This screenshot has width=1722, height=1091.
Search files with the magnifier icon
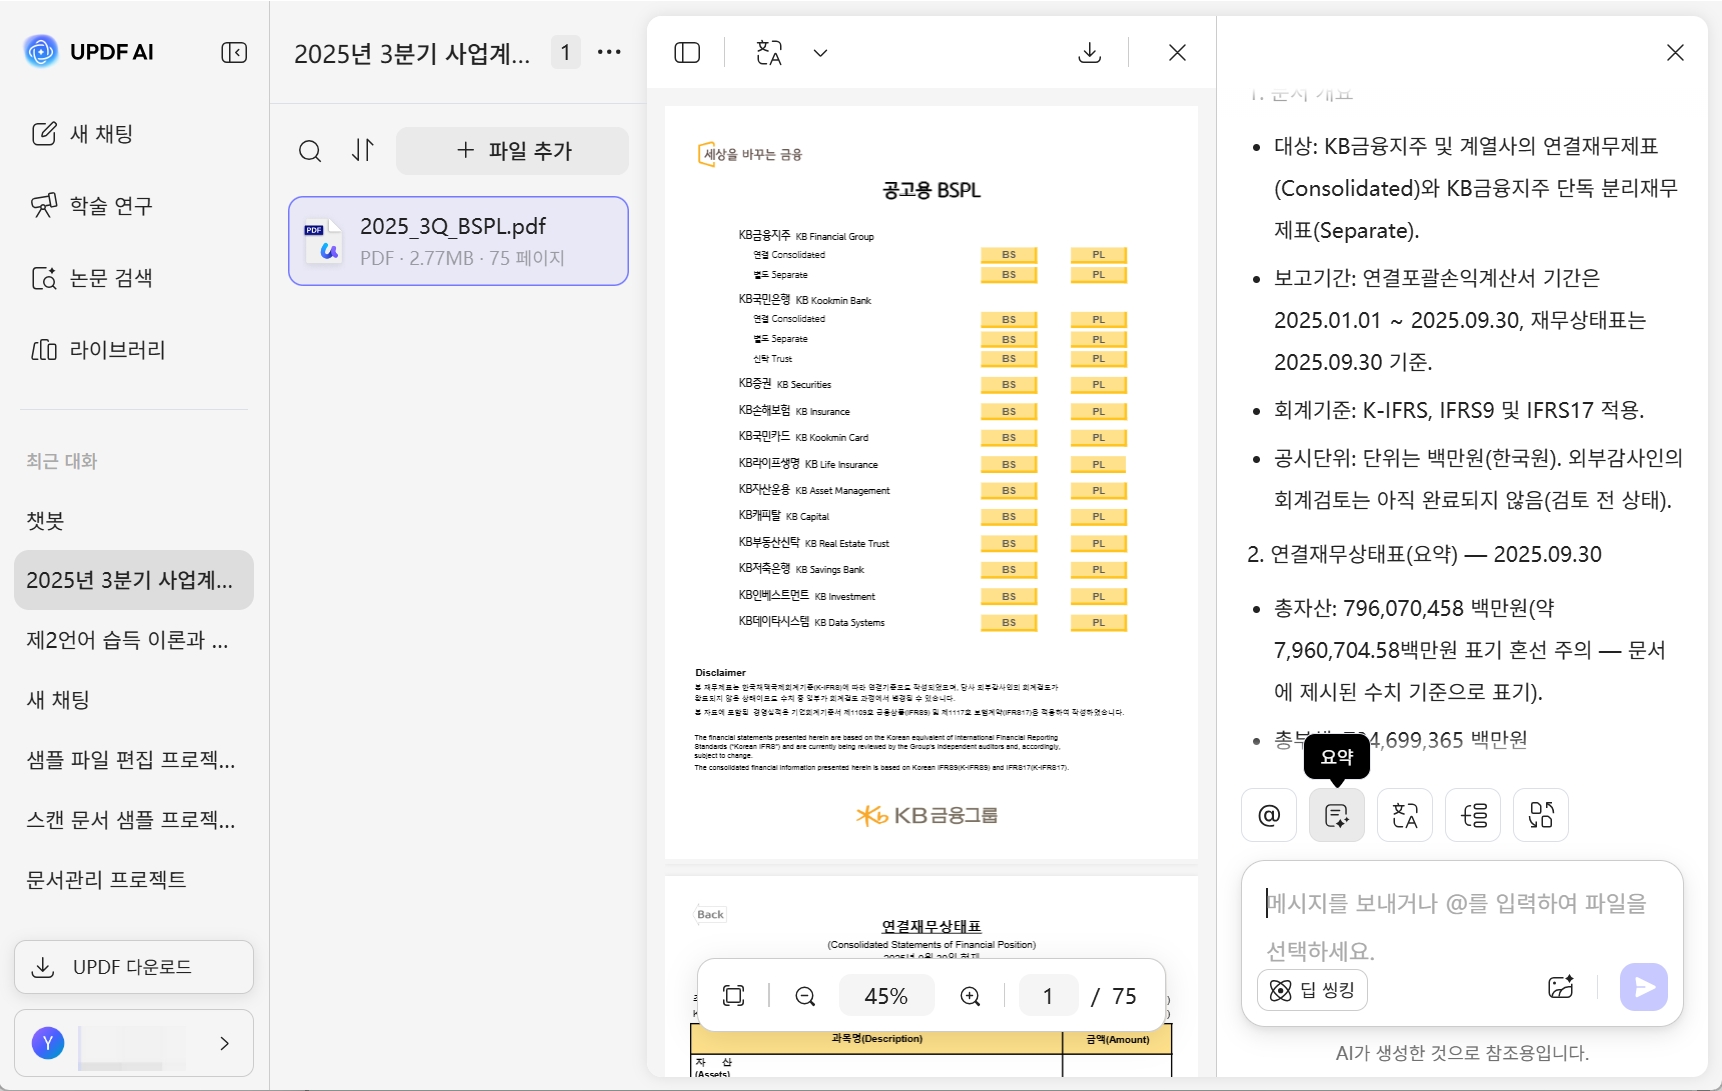310,151
